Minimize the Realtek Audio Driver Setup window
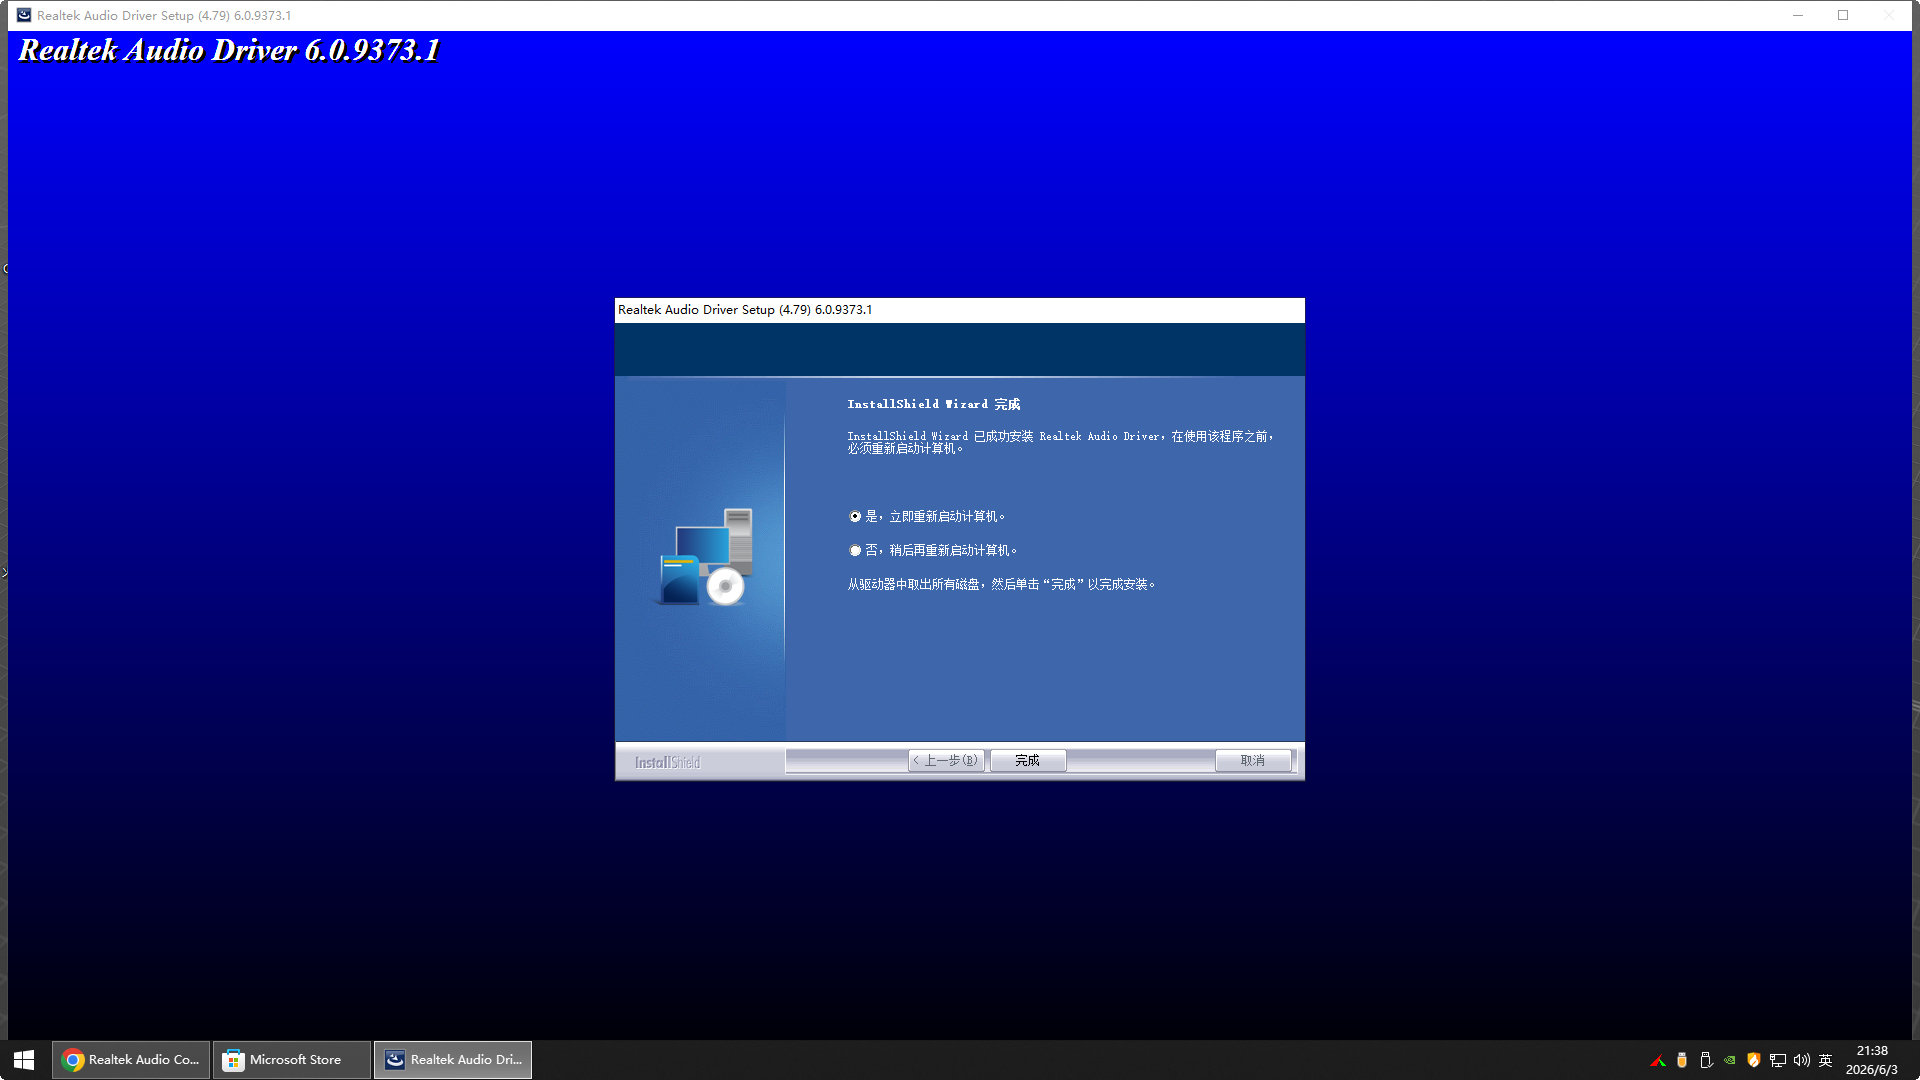The height and width of the screenshot is (1080, 1920). pyautogui.click(x=1798, y=15)
